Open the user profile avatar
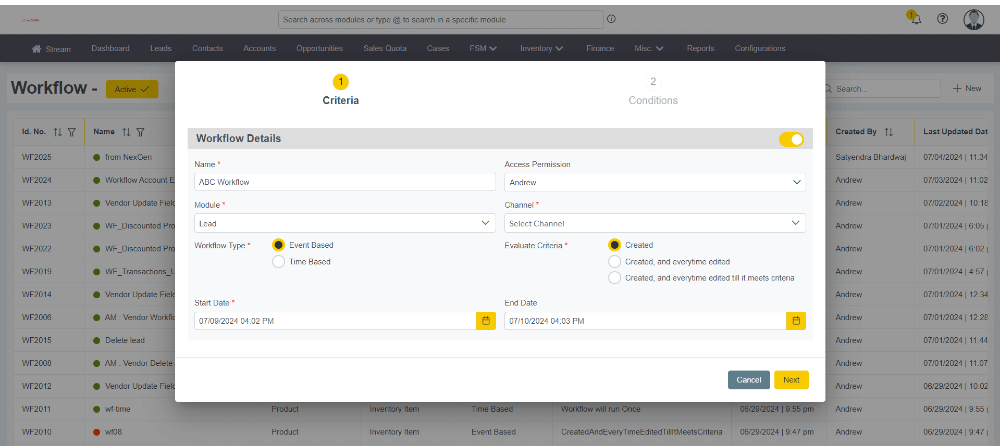The height and width of the screenshot is (446, 1000). [974, 19]
